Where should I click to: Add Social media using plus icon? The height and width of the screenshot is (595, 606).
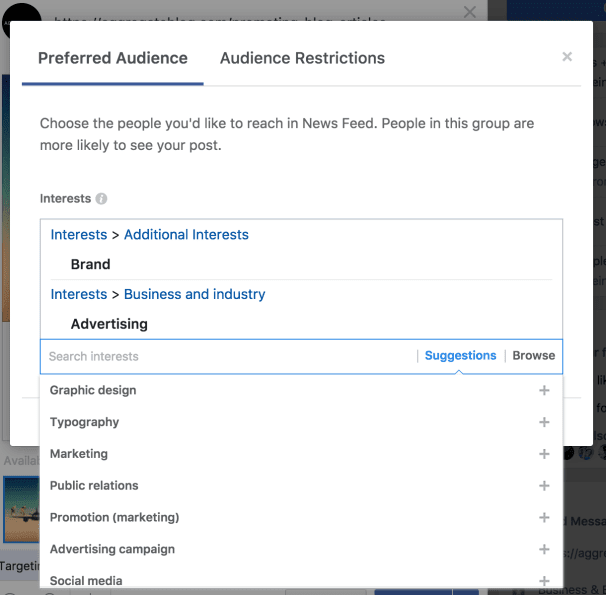pyautogui.click(x=544, y=581)
